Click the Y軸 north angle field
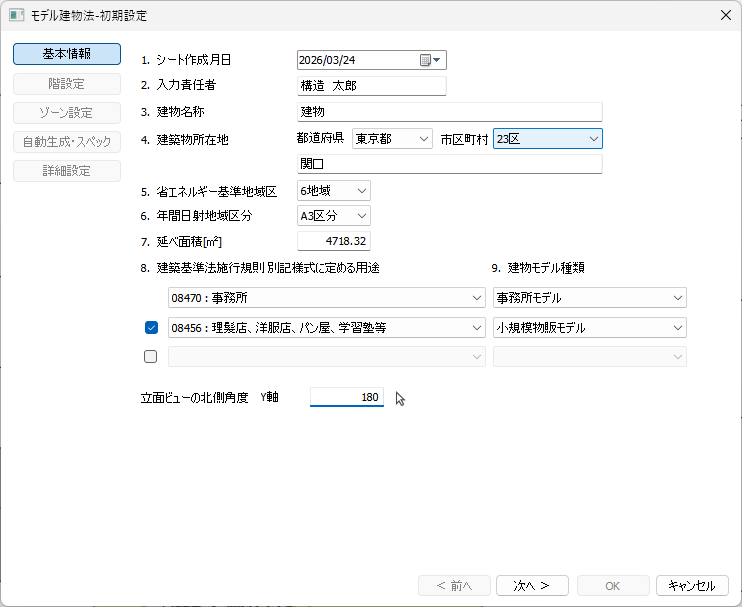Image resolution: width=742 pixels, height=607 pixels. tap(346, 397)
